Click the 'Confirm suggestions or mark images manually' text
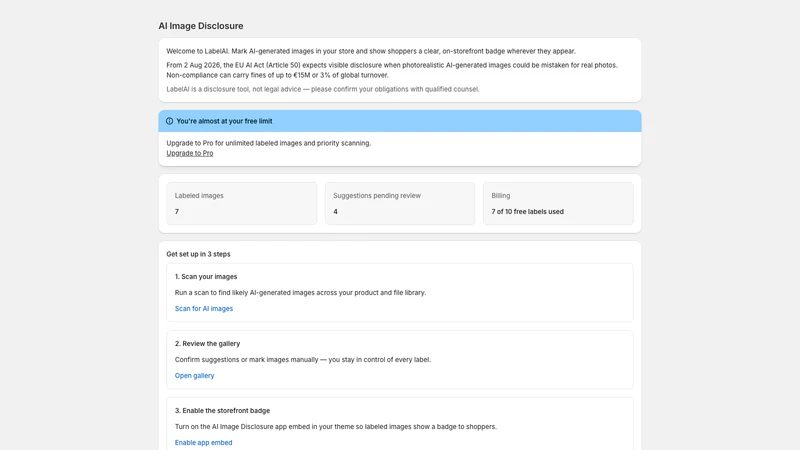 303,360
